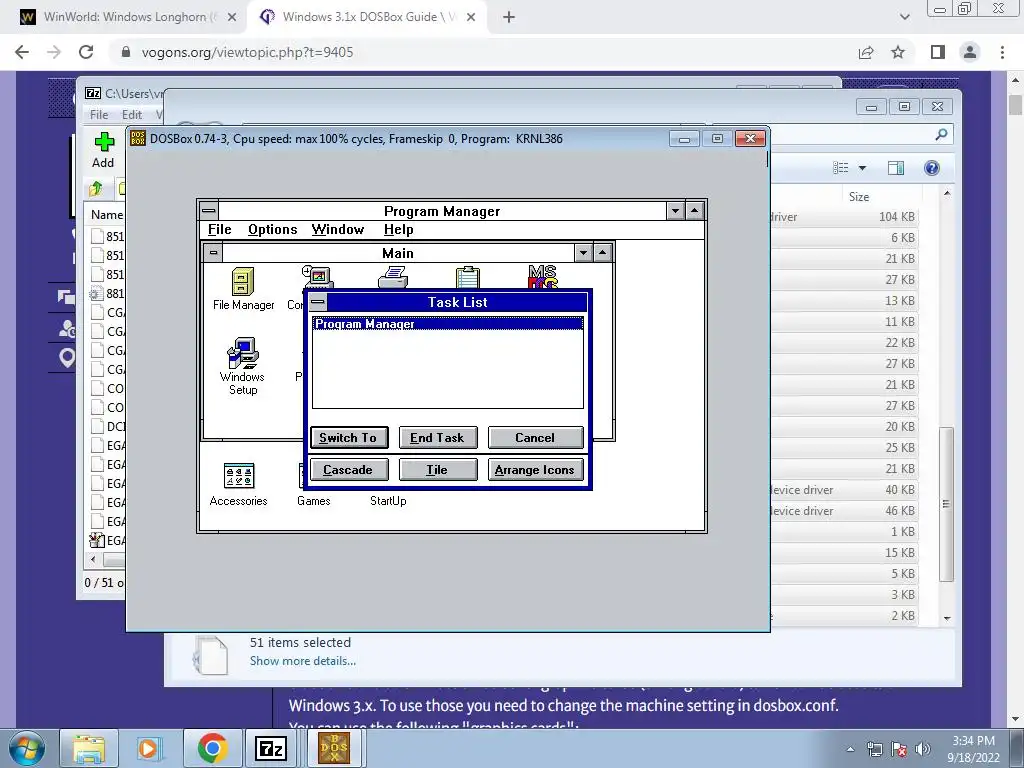Open the 7-Zip File menu

coord(99,114)
